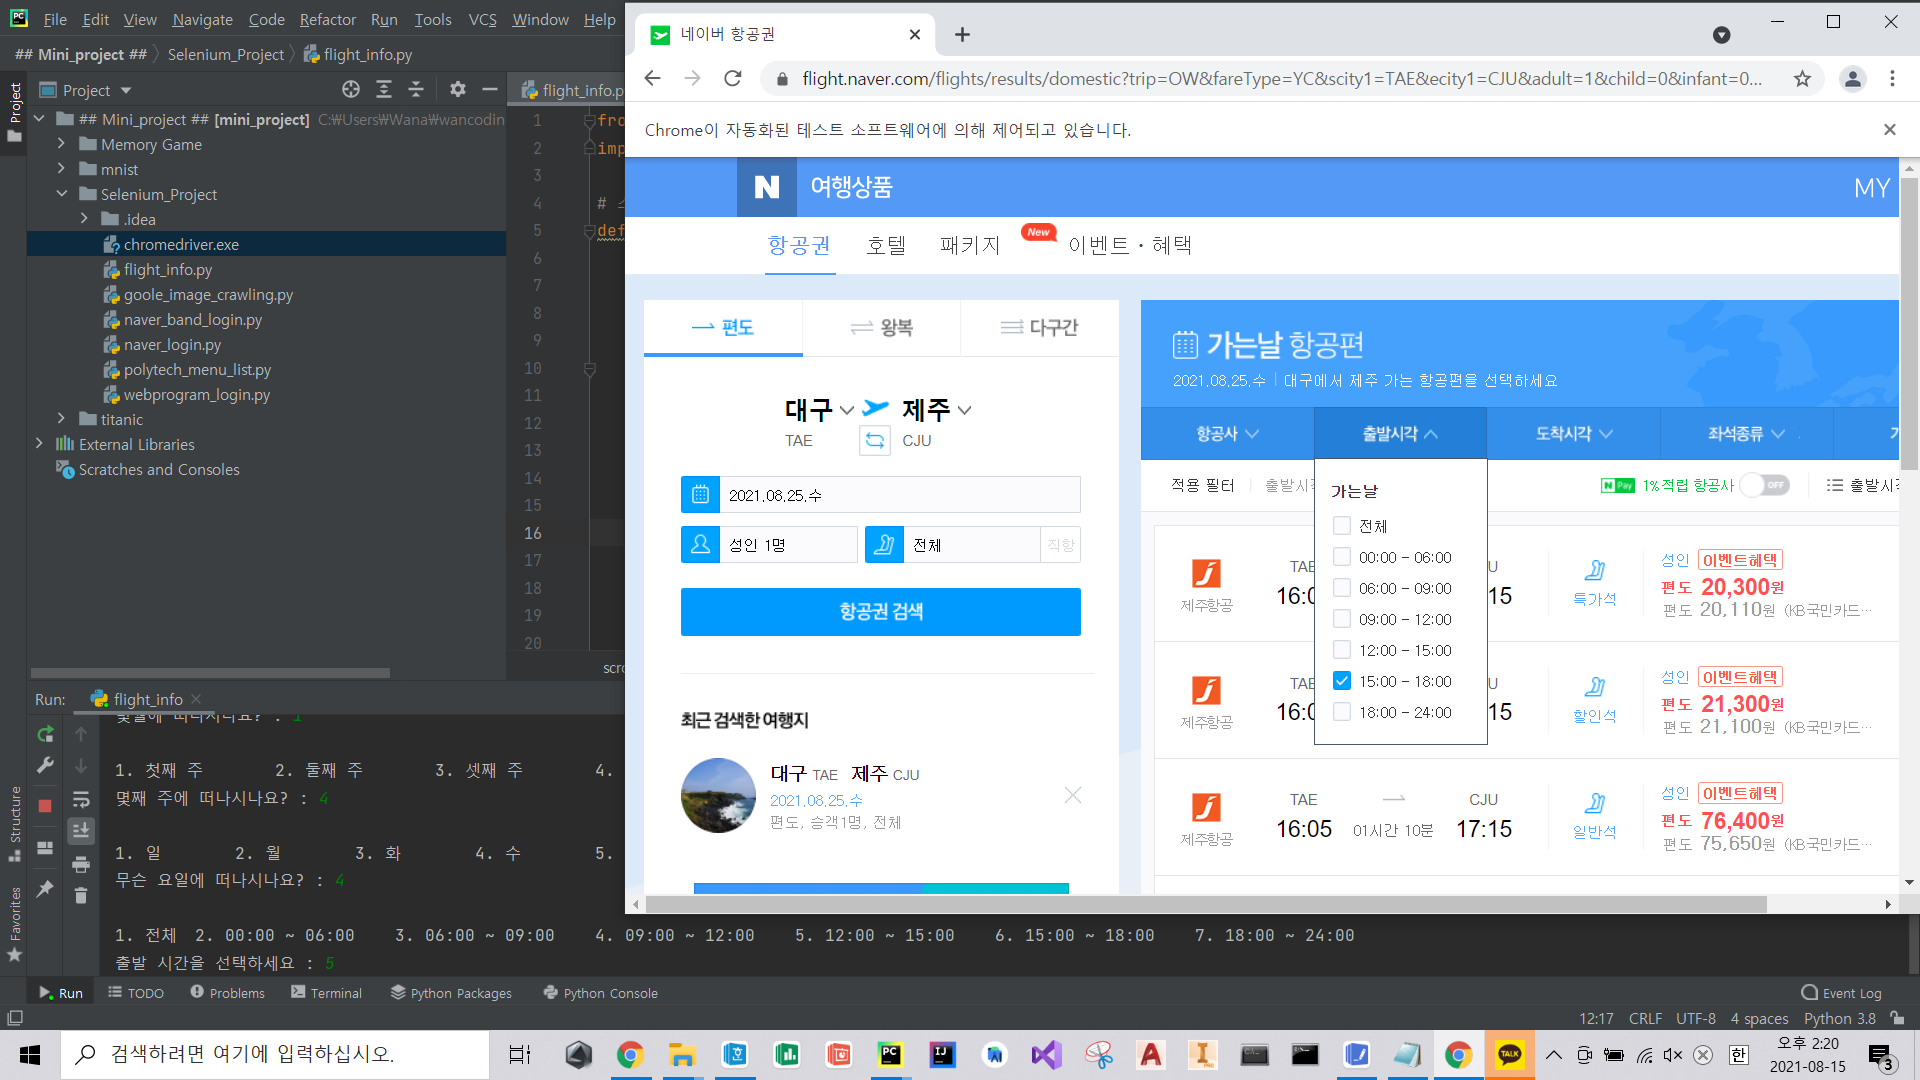This screenshot has width=1920, height=1080.
Task: Toggle soft-wrap in Run panel
Action: click(x=81, y=800)
